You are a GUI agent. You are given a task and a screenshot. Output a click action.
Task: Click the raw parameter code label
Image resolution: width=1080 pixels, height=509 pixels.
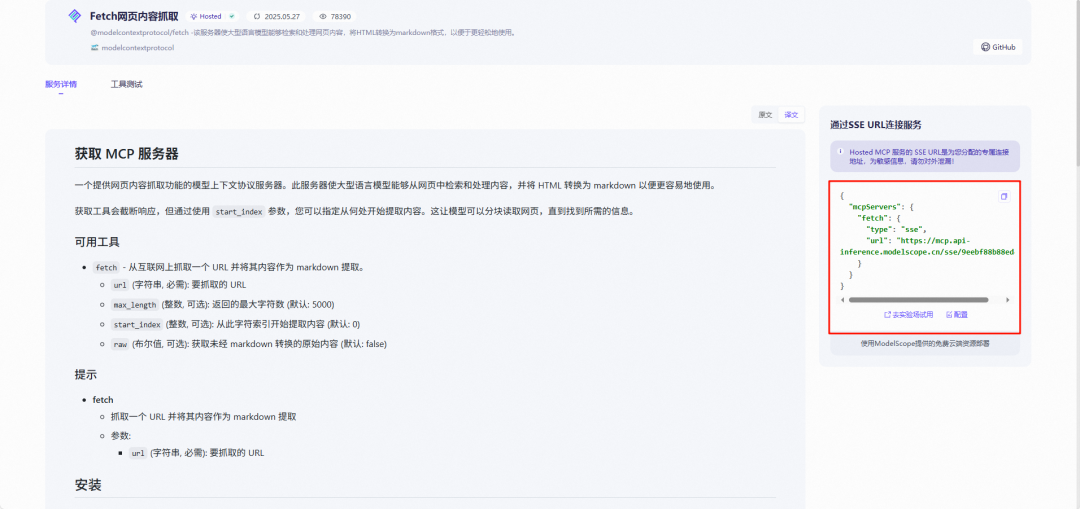click(x=120, y=344)
